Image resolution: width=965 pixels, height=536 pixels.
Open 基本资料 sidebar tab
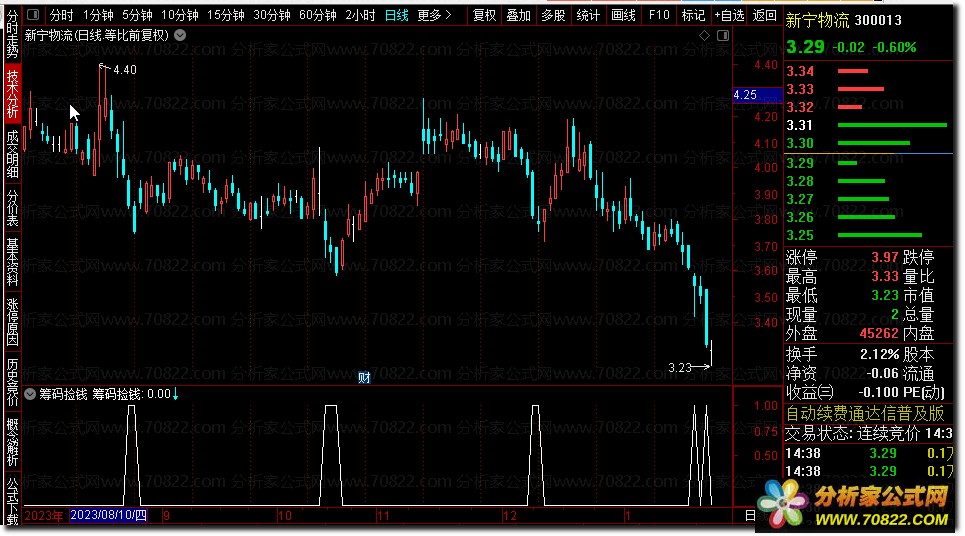(x=12, y=262)
